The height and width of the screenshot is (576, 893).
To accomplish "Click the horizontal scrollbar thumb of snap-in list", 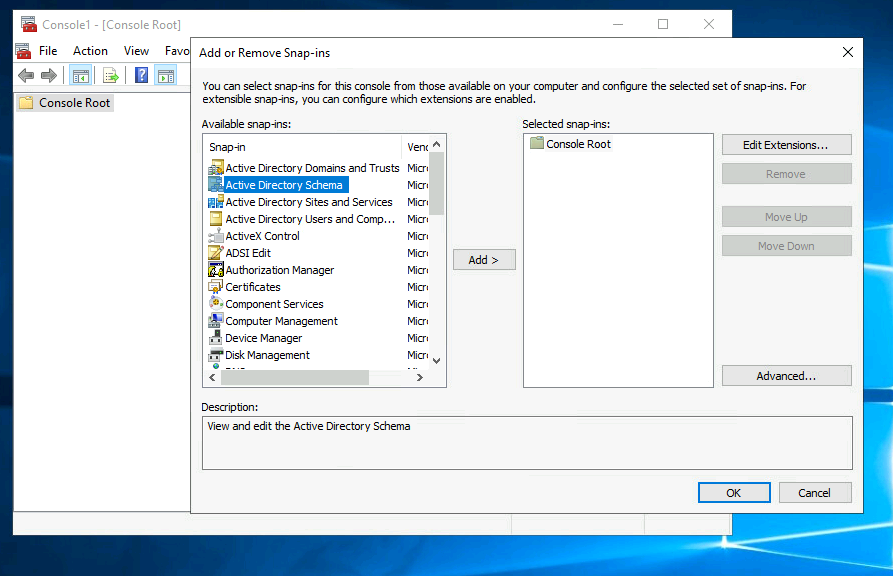I will 294,377.
